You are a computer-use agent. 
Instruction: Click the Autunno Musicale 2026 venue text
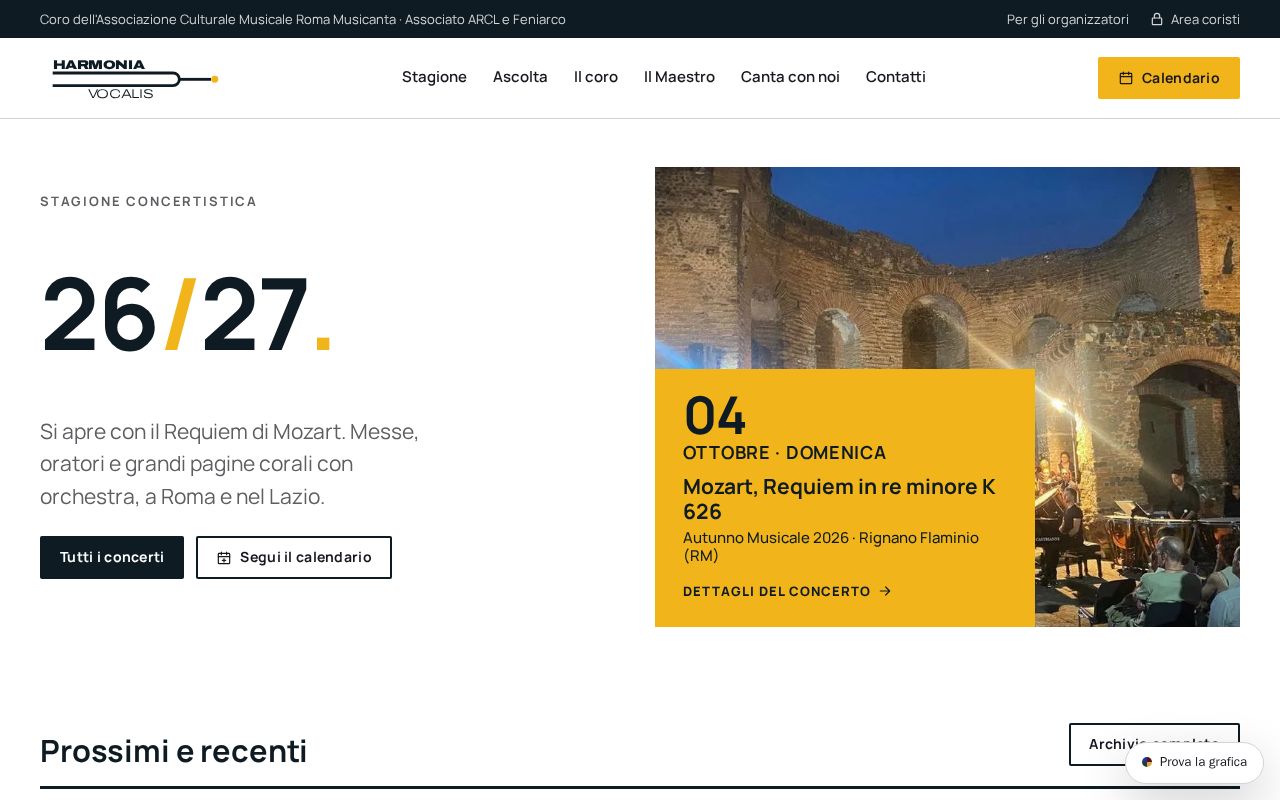[x=831, y=546]
